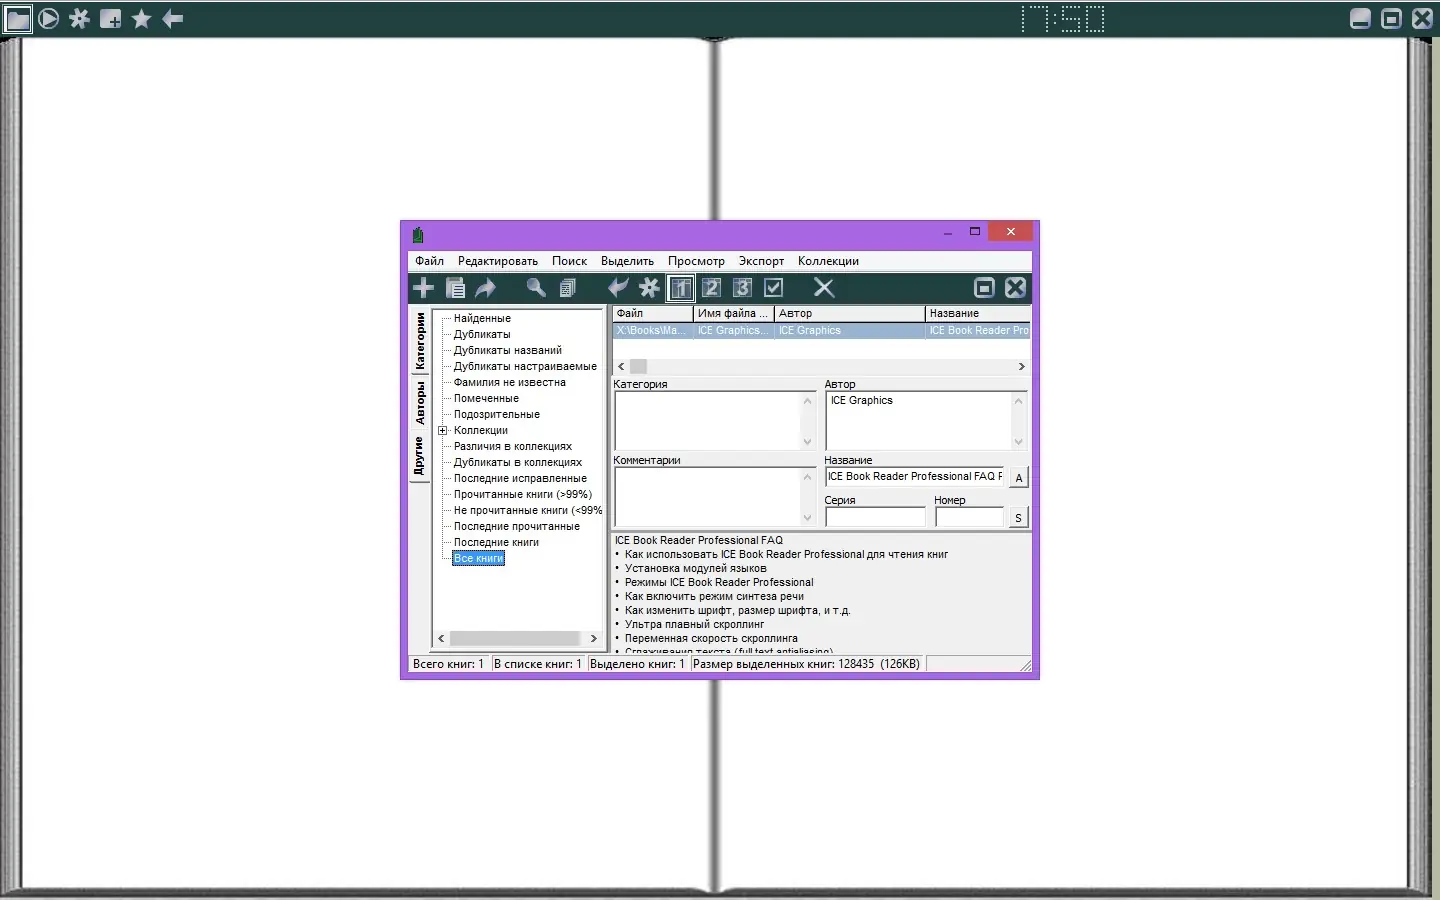Select Фамилия не известна tree item

coord(510,382)
